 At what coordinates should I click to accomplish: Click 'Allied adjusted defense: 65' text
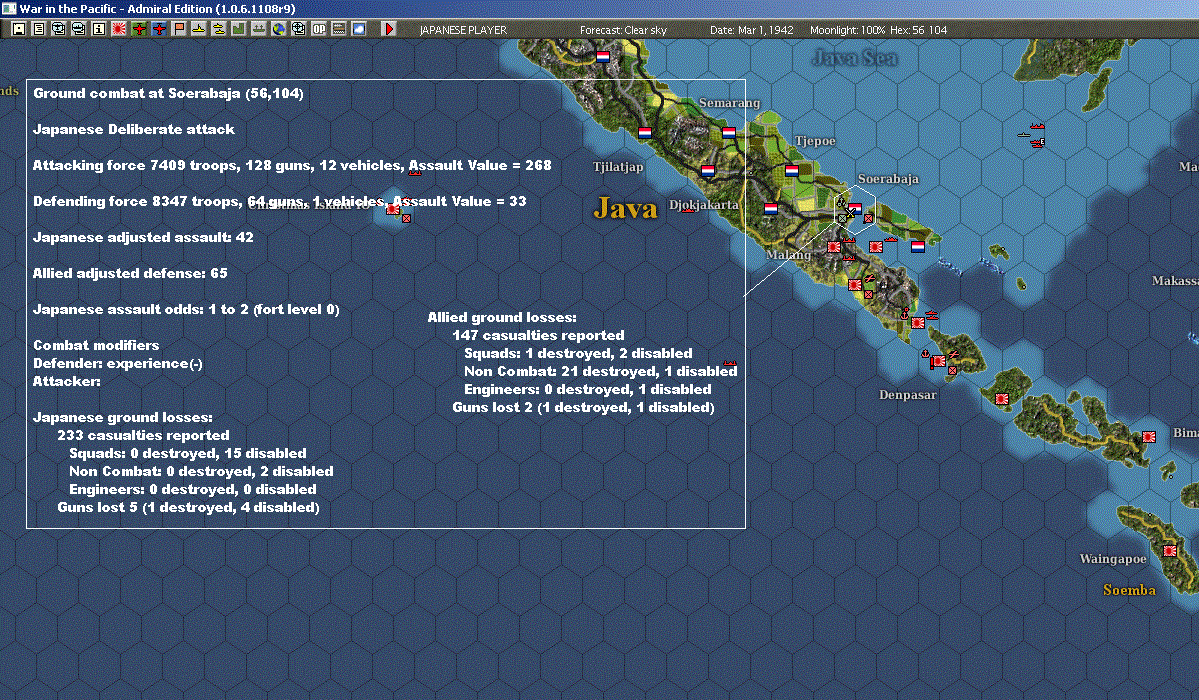pos(130,273)
